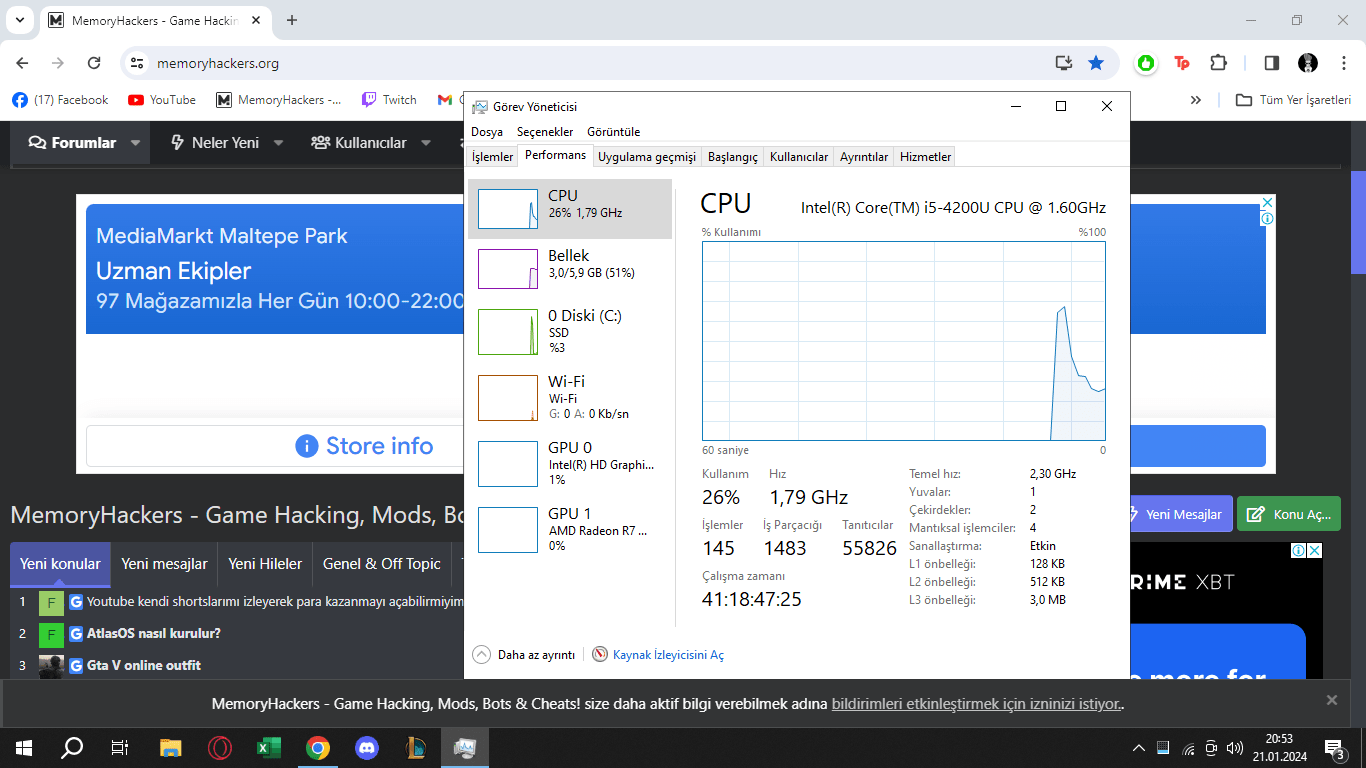
Task: Click the install app icon in address bar
Action: [1064, 63]
